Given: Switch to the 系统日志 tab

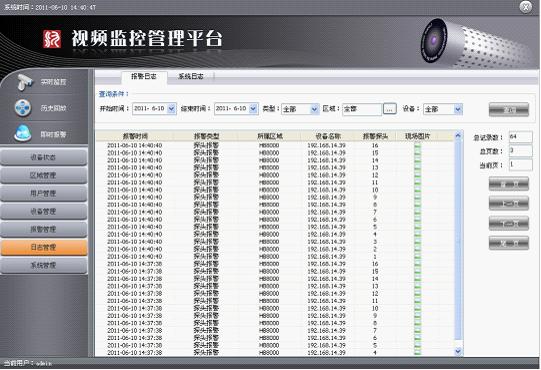Looking at the screenshot, I should 190,77.
